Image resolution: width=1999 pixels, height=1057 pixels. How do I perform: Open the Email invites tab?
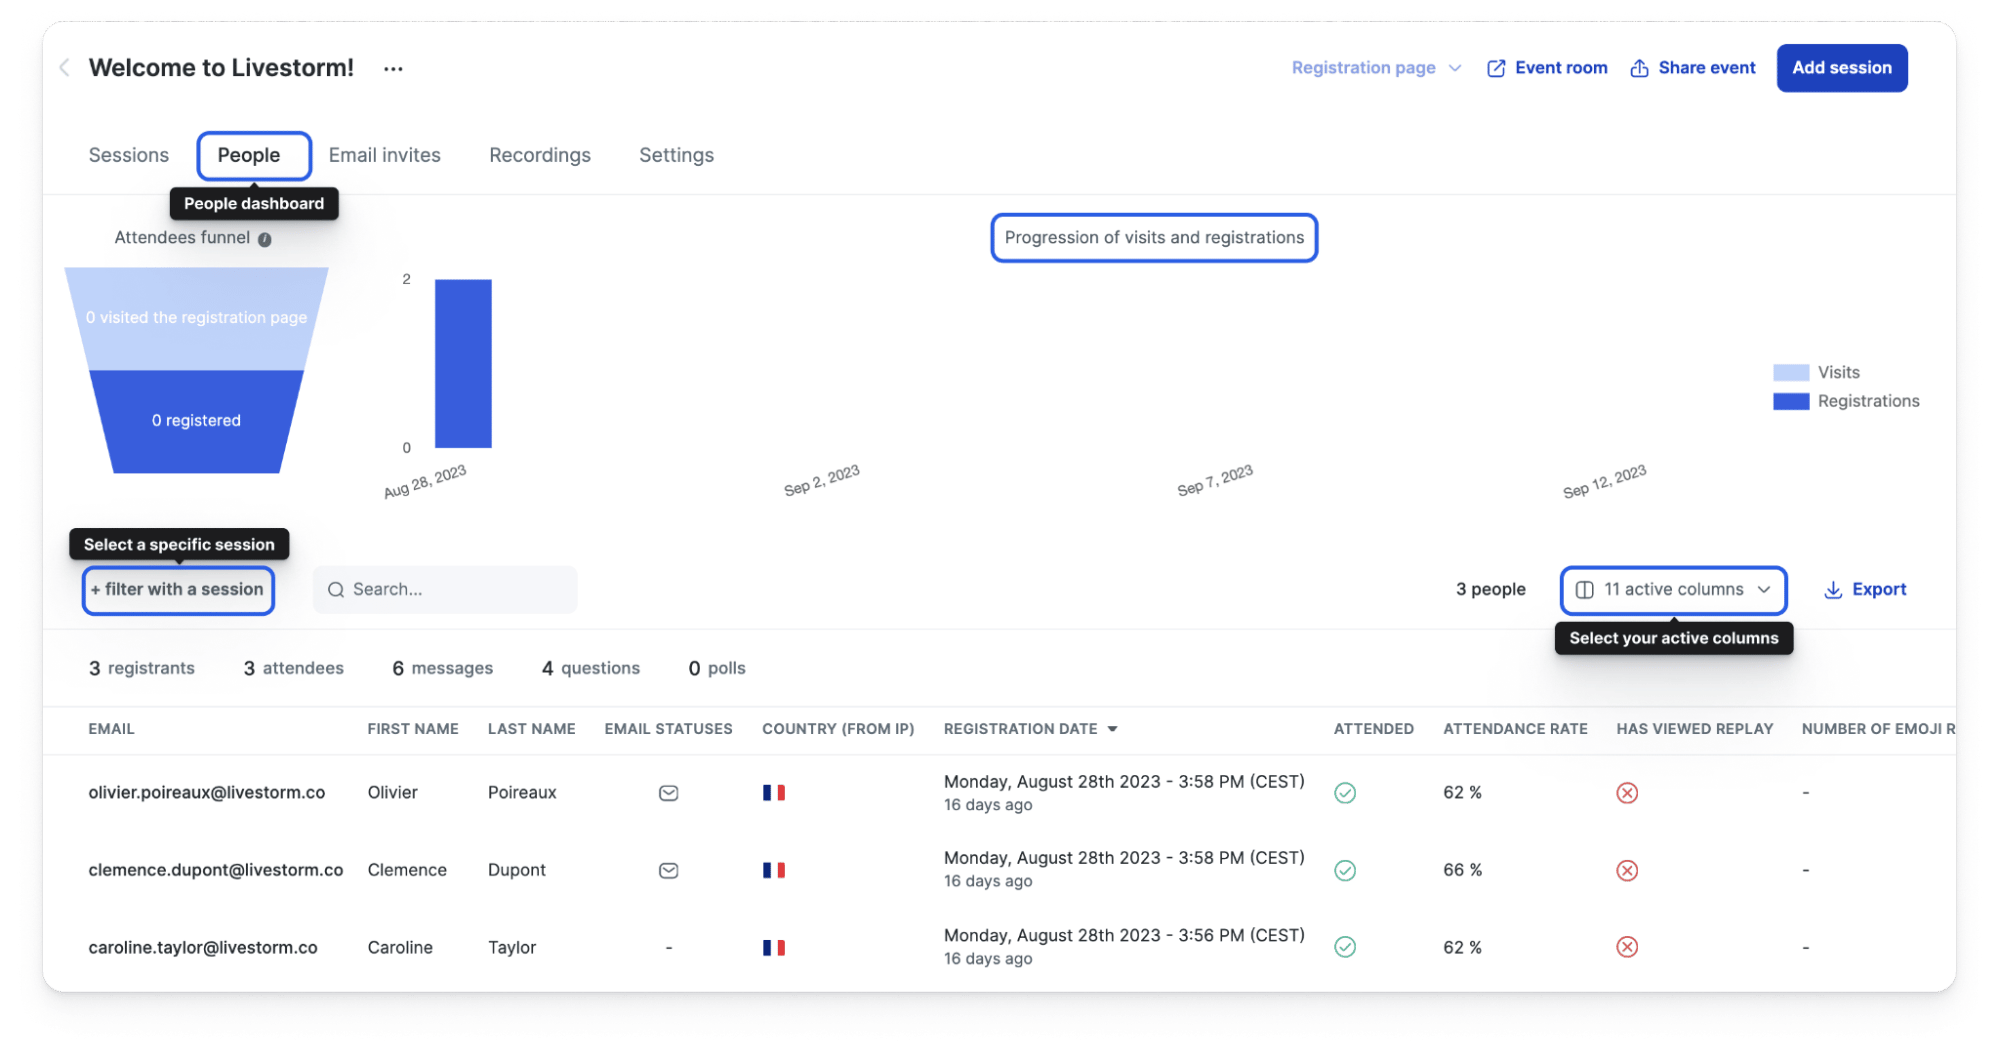pos(385,155)
